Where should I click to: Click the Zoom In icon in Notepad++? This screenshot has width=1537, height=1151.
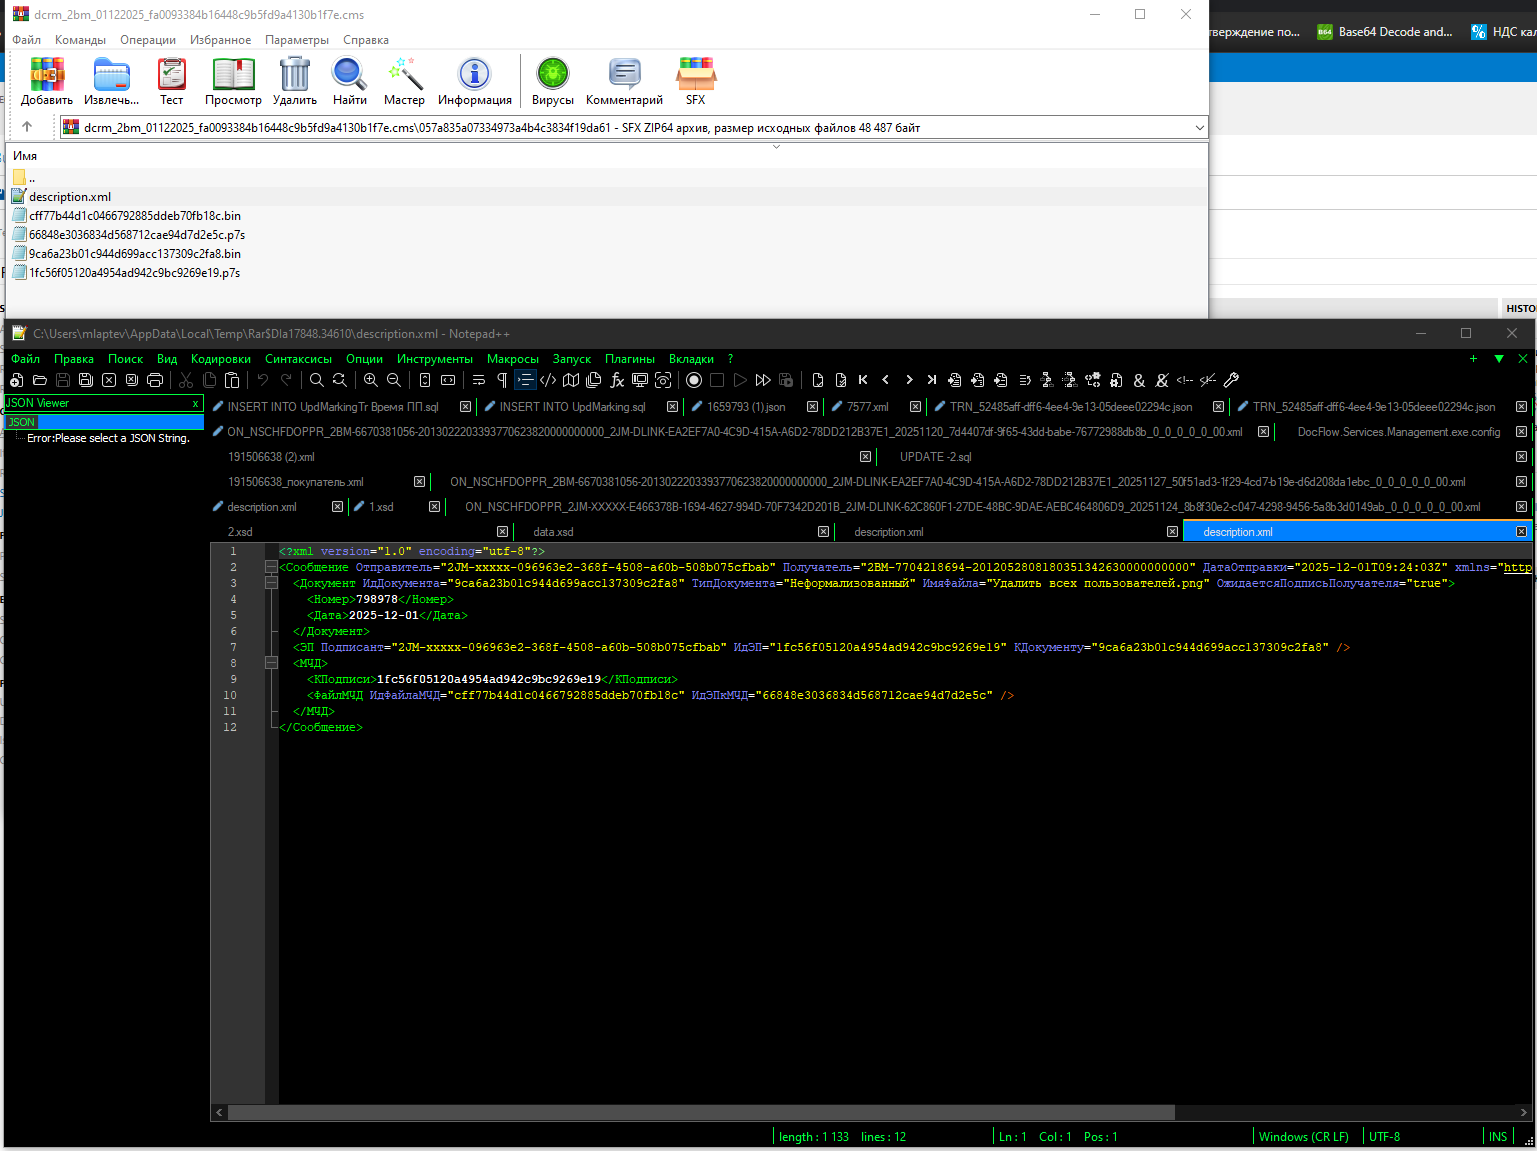(371, 380)
